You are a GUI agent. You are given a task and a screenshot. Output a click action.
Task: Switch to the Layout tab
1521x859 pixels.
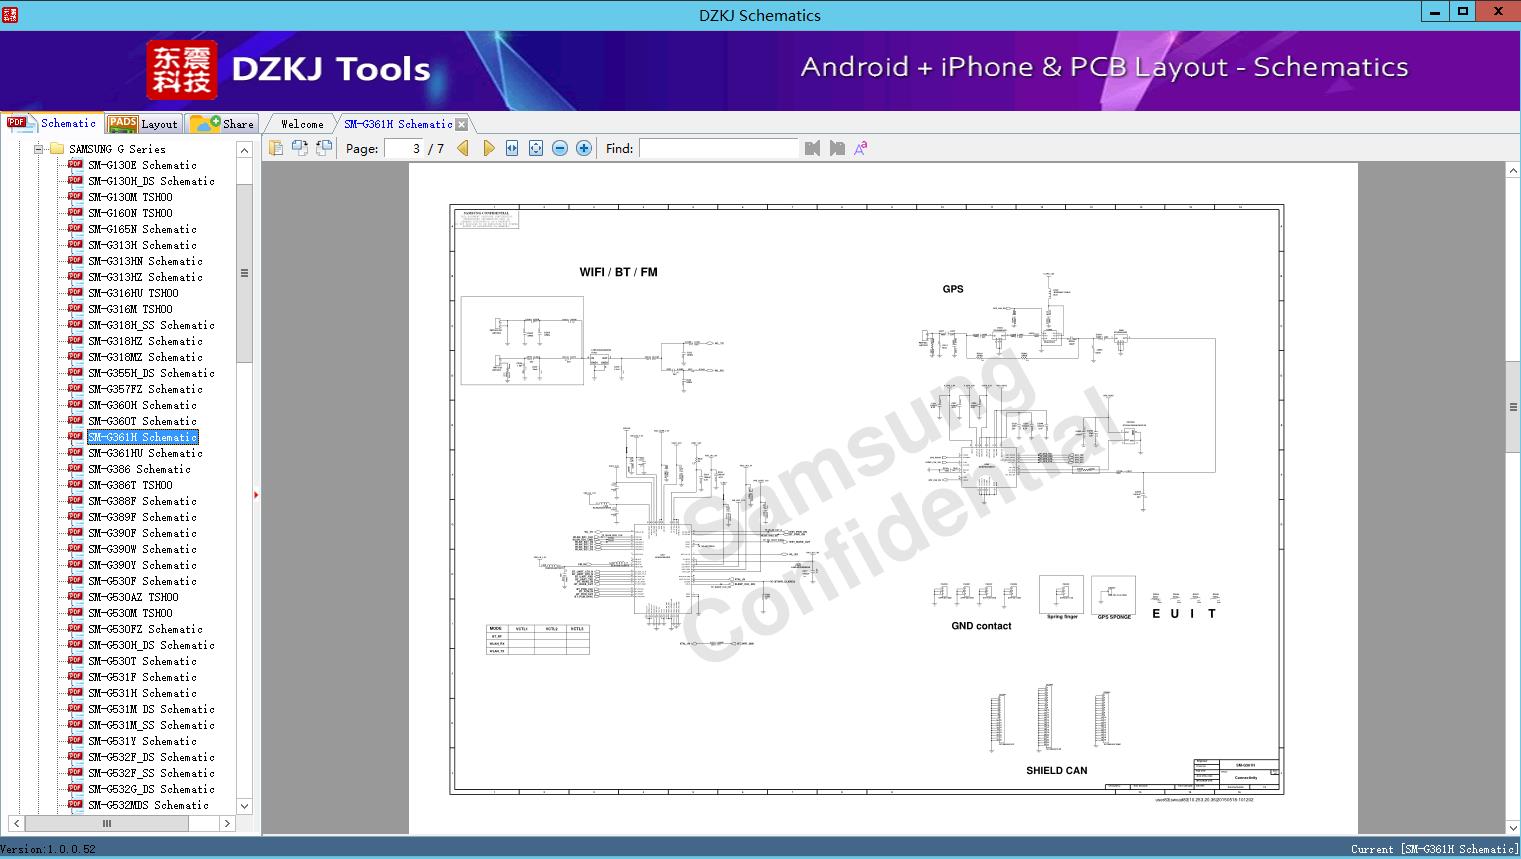click(143, 124)
